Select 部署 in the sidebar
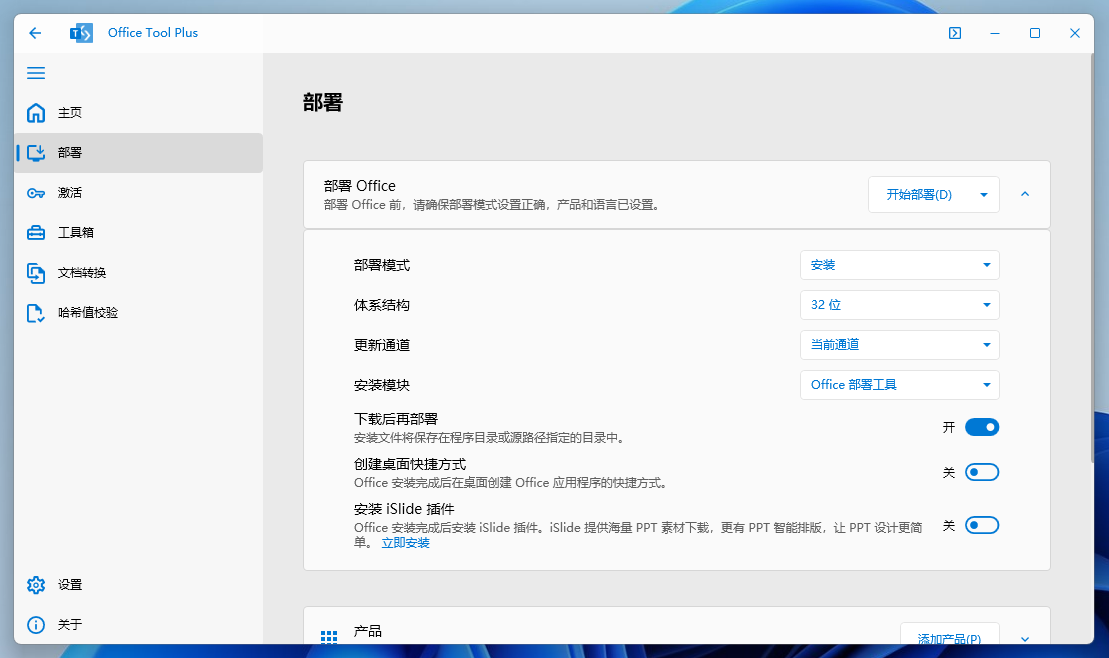The height and width of the screenshot is (658, 1109). 139,153
